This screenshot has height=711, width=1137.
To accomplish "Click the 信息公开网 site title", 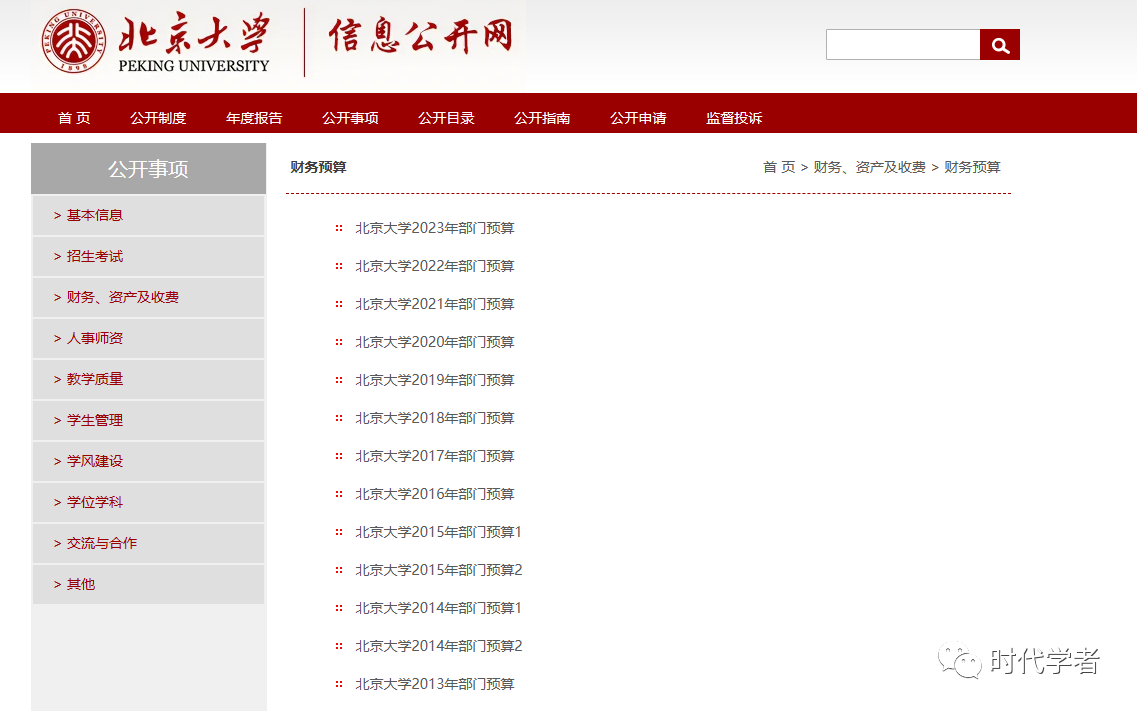I will tap(421, 36).
